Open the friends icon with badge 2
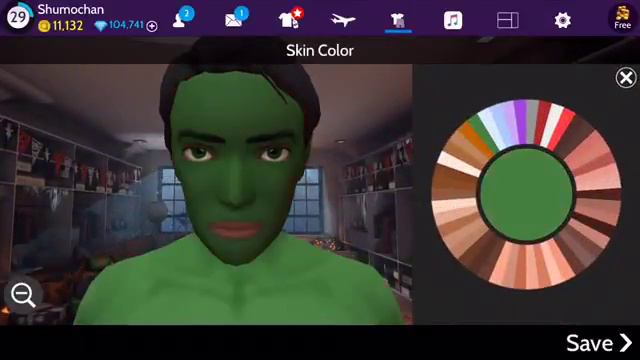This screenshot has width=640, height=360. coord(182,18)
